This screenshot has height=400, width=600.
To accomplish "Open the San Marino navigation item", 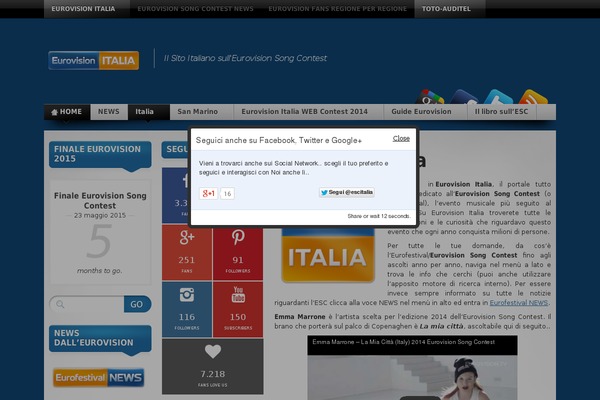I will [x=202, y=112].
